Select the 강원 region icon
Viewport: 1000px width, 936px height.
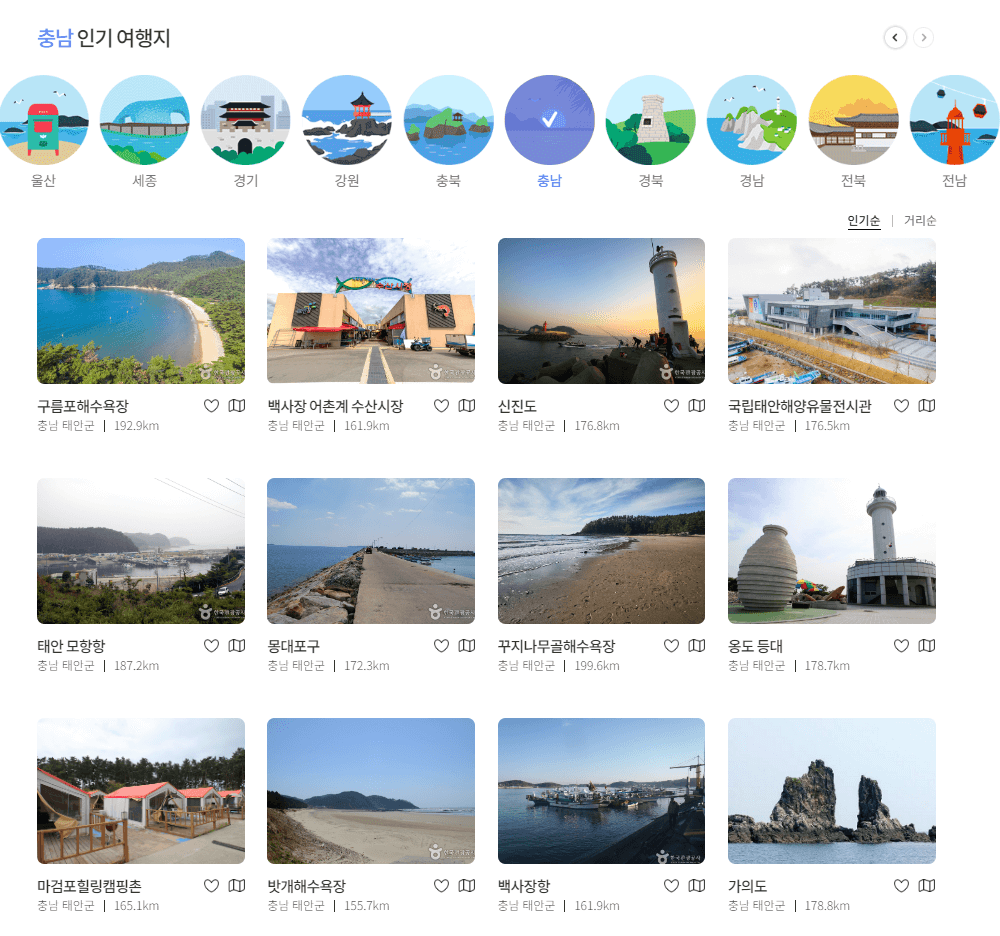coord(347,118)
